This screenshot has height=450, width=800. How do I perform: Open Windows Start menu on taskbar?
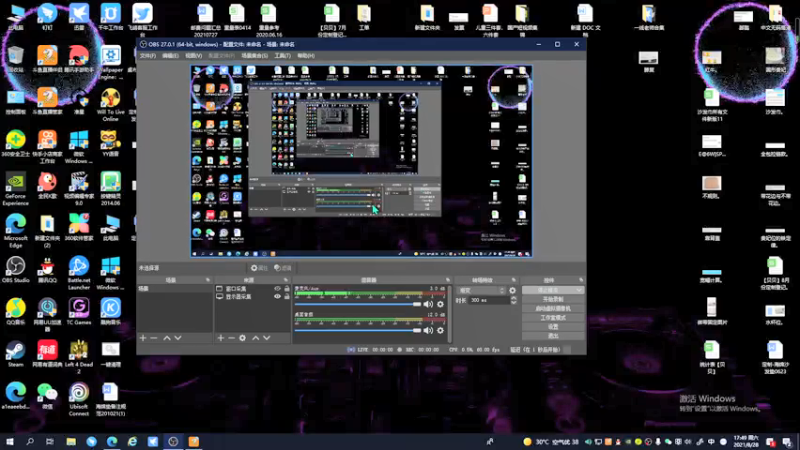pos(9,441)
